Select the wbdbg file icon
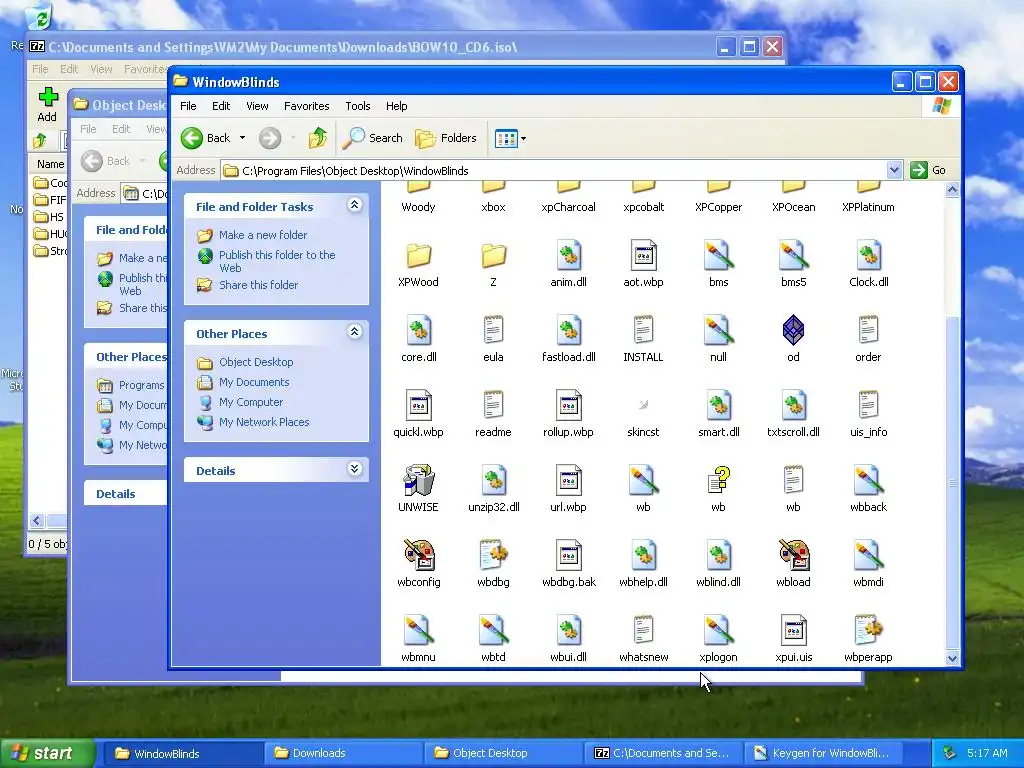 pos(493,556)
